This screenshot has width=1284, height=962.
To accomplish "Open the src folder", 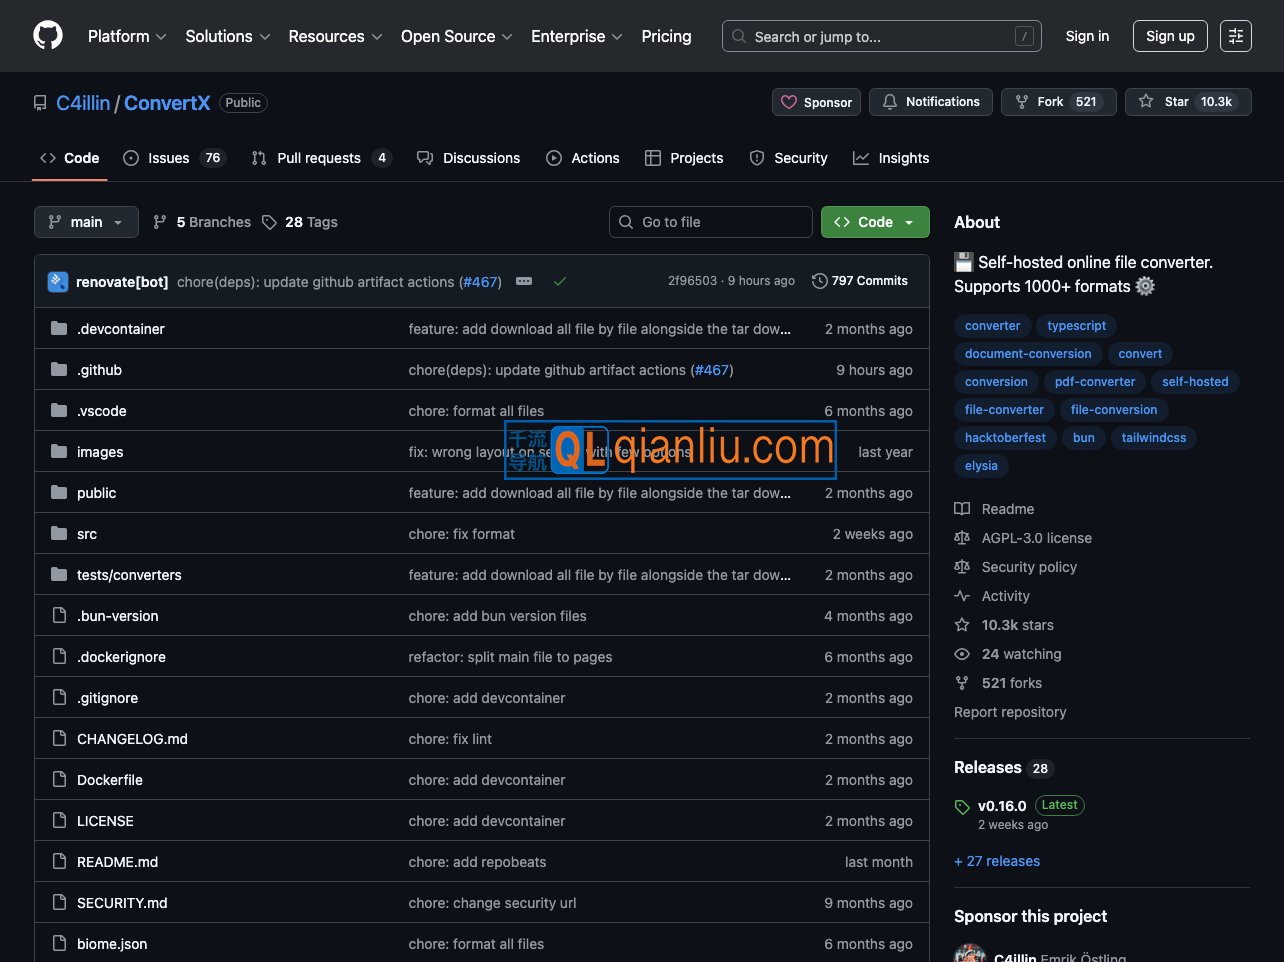I will click(x=87, y=534).
